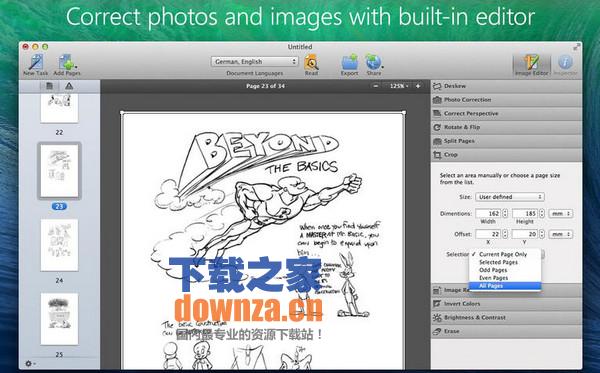Click the Brightness & Contrast sun icon
The width and height of the screenshot is (600, 373).
(437, 318)
